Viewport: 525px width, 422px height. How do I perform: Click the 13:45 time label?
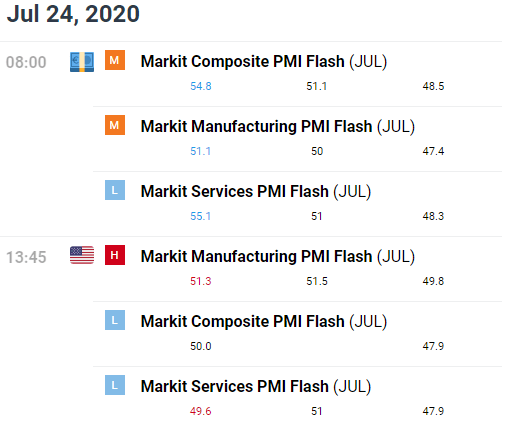[x=26, y=258]
